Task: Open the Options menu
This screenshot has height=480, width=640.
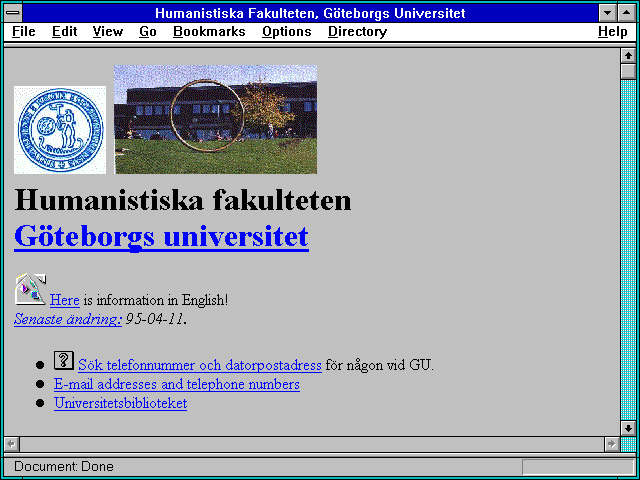Action: coord(287,32)
